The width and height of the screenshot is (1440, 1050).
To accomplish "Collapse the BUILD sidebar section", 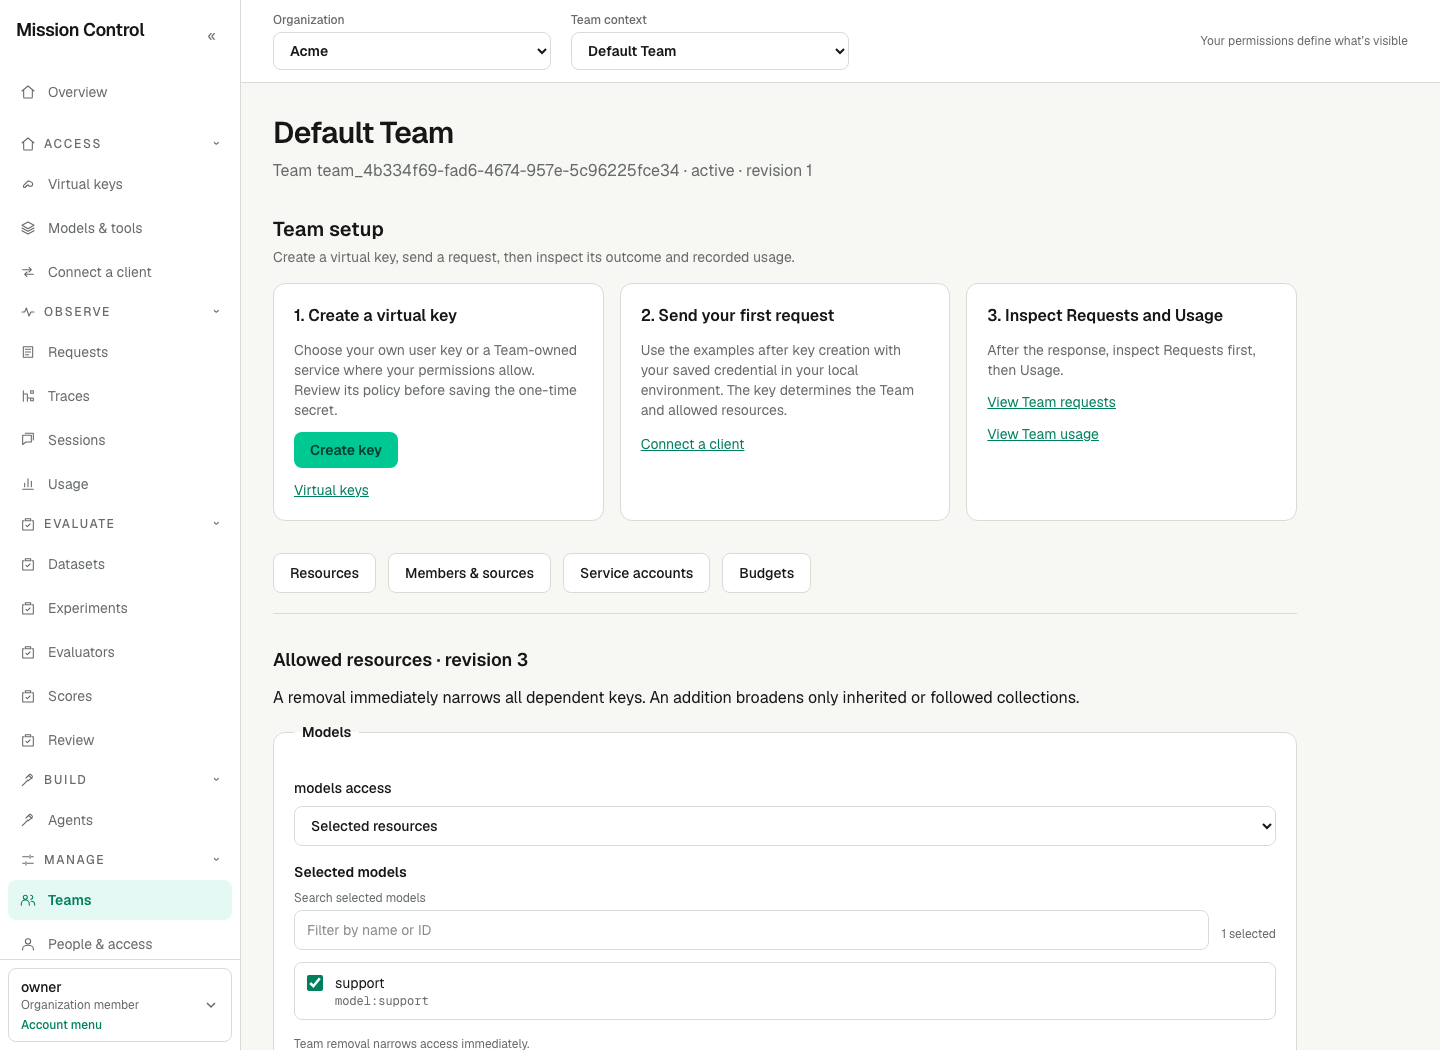I will coord(216,780).
